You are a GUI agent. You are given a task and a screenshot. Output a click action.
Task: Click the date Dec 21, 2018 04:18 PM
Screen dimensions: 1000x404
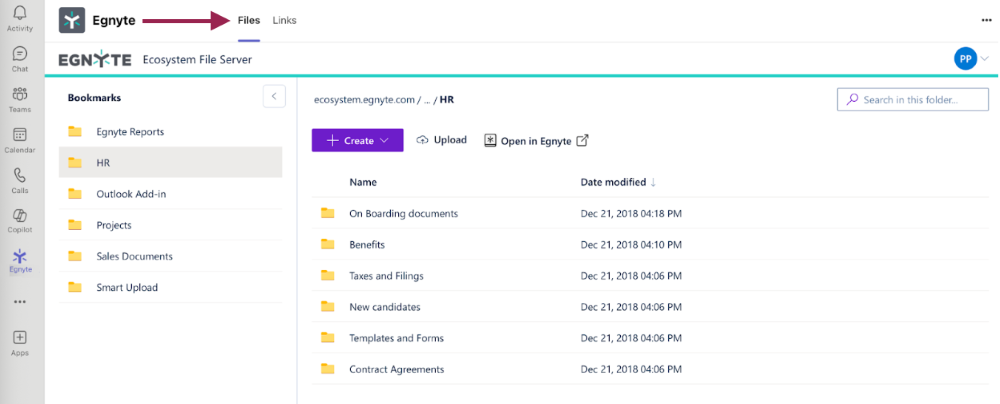[x=631, y=213]
